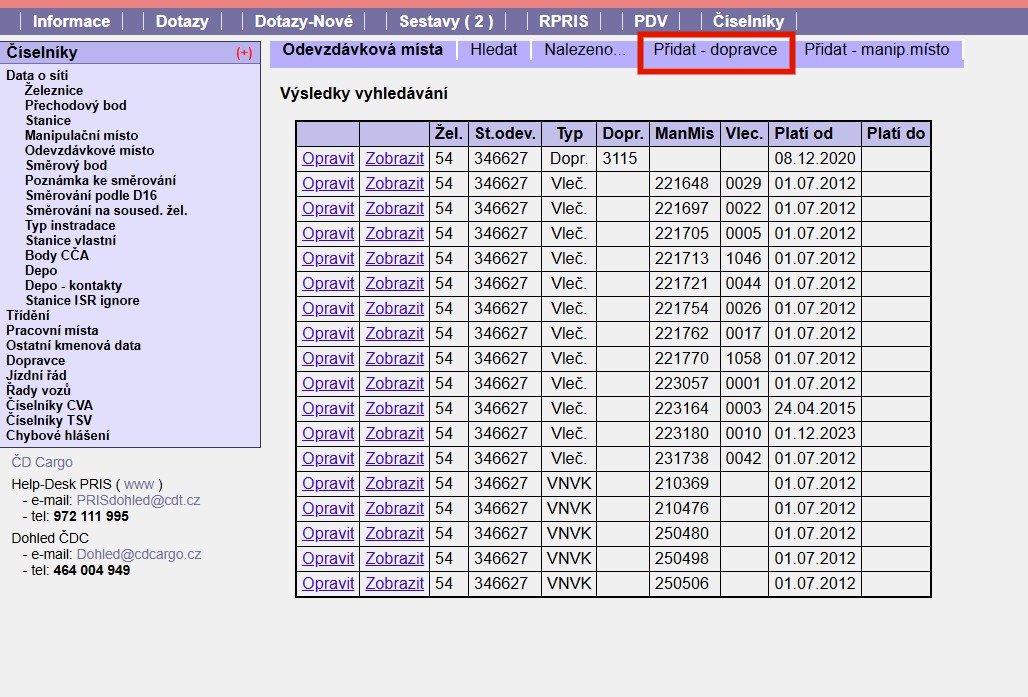The width and height of the screenshot is (1028, 697).
Task: Click Opravit for ManMis 223180 row
Action: tap(328, 433)
